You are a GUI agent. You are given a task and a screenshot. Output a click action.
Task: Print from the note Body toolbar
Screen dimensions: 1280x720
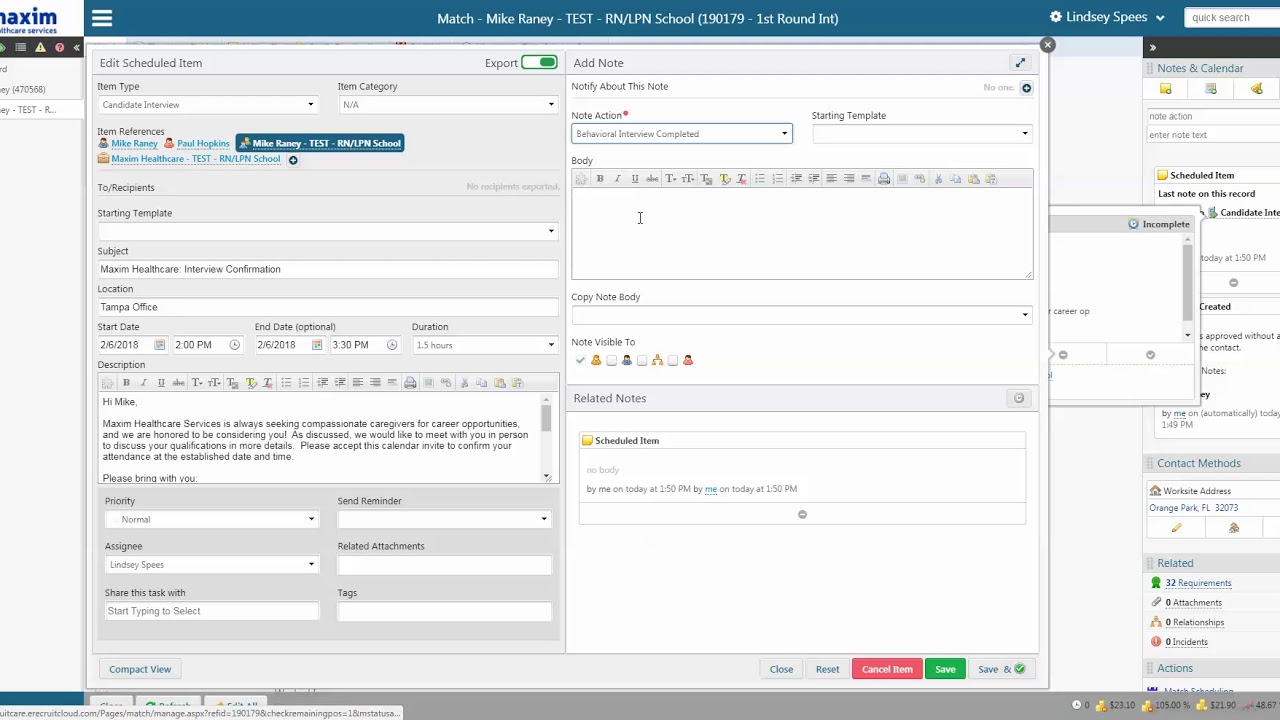click(884, 179)
